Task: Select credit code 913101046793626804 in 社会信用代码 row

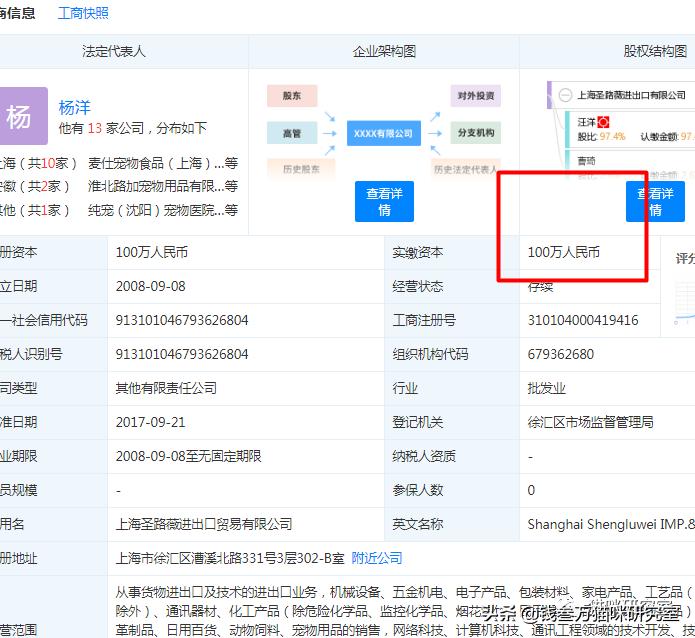Action: [182, 320]
